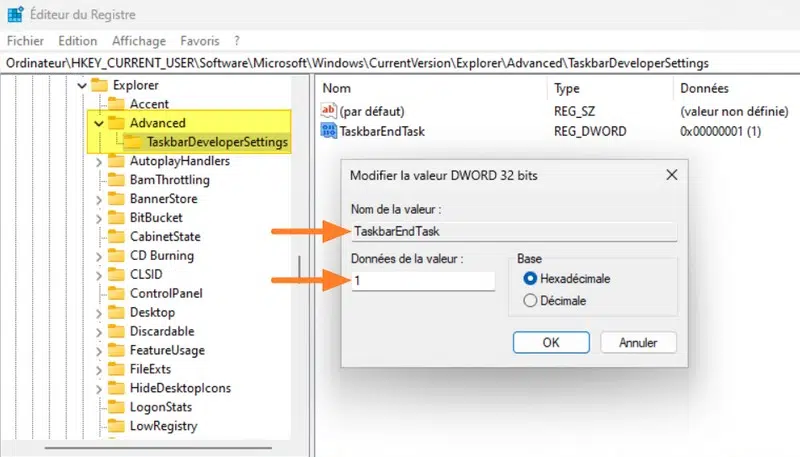The width and height of the screenshot is (800, 457).
Task: Click the (valeur non définie) data cell
Action: (x=734, y=111)
